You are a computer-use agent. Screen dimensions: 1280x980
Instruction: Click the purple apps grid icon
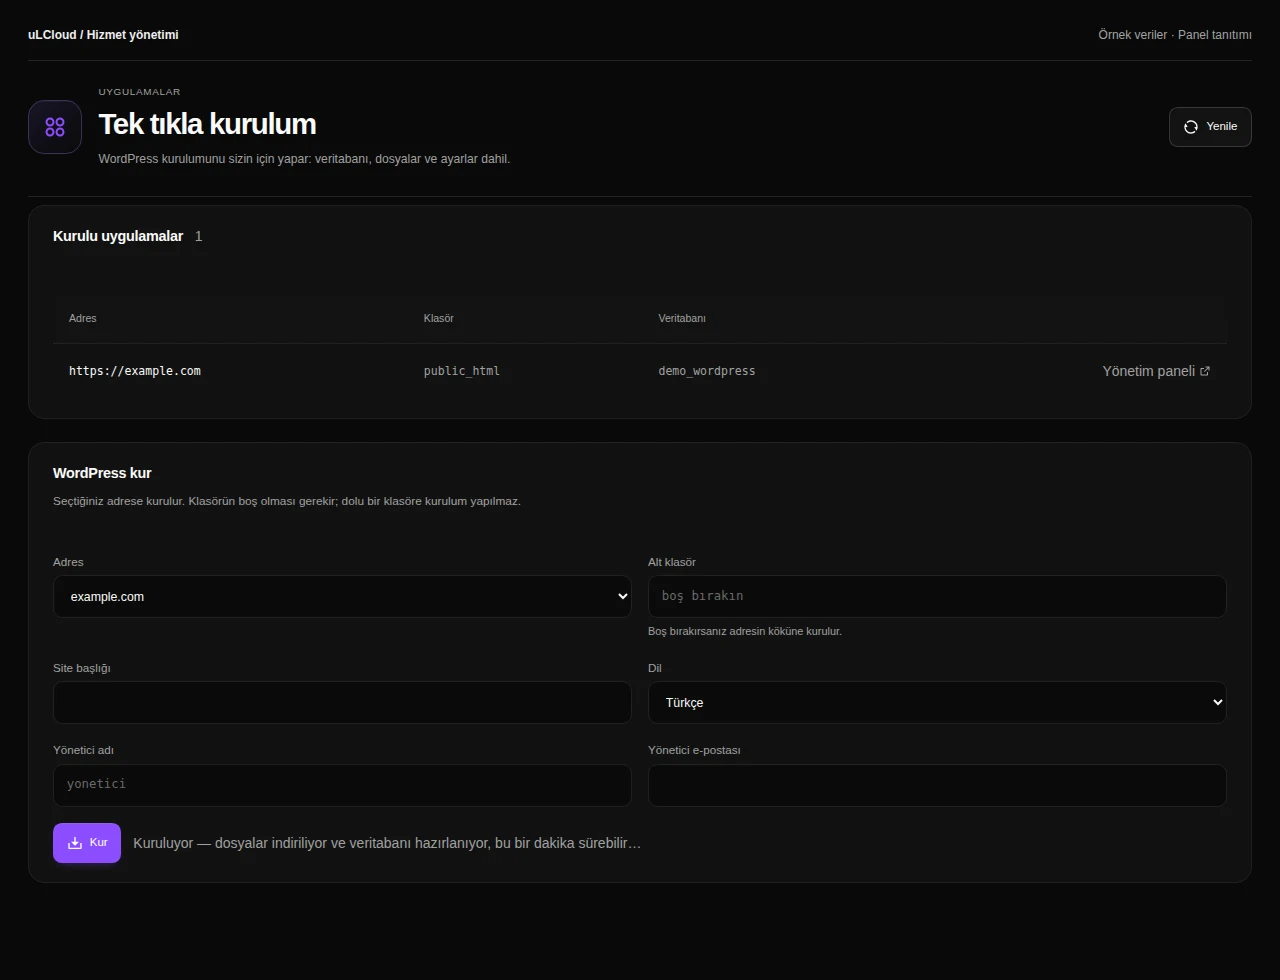point(55,127)
